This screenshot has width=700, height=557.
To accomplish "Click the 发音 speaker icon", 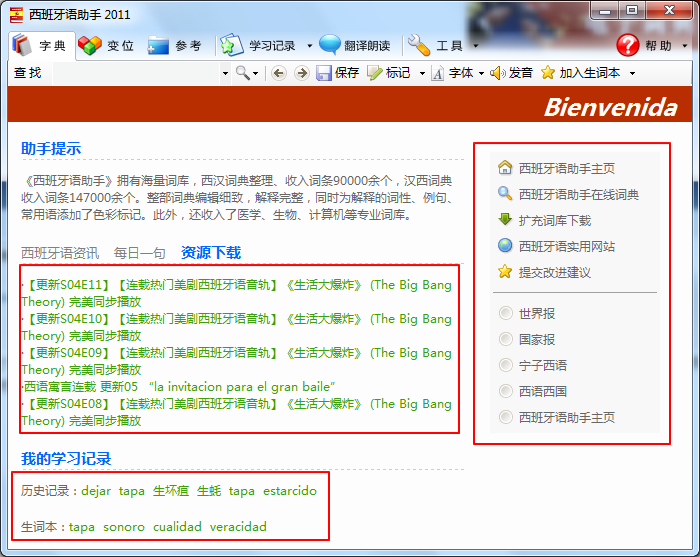I will coord(497,73).
